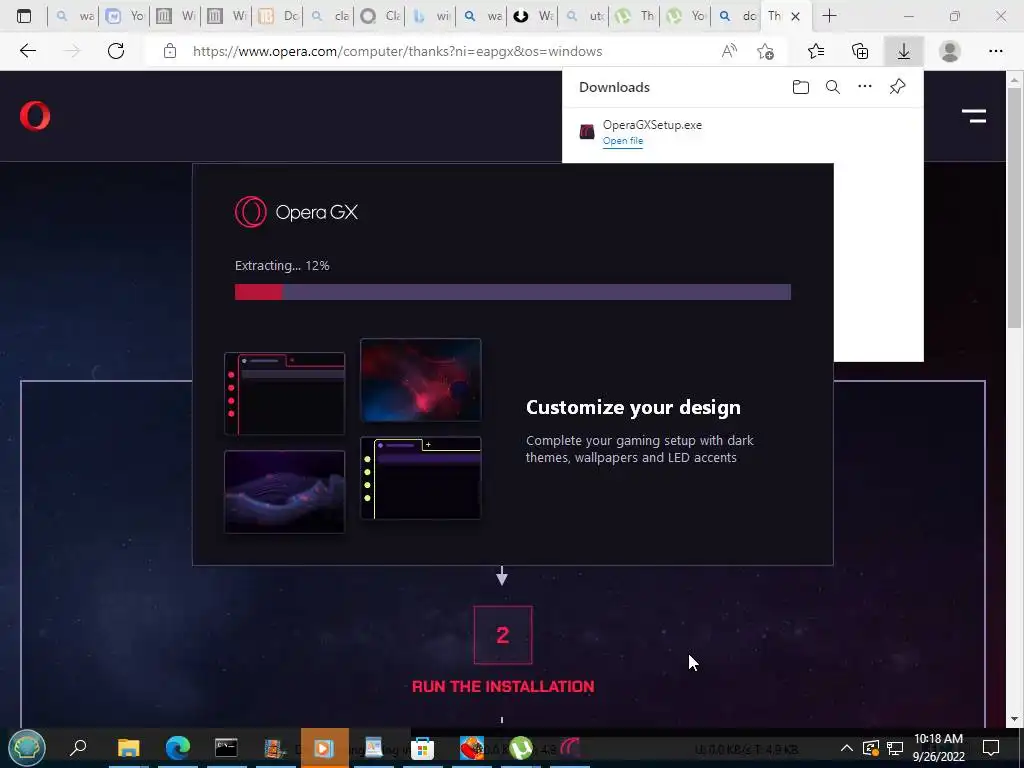The width and height of the screenshot is (1024, 768).
Task: Launch File Explorer from taskbar
Action: tap(129, 748)
